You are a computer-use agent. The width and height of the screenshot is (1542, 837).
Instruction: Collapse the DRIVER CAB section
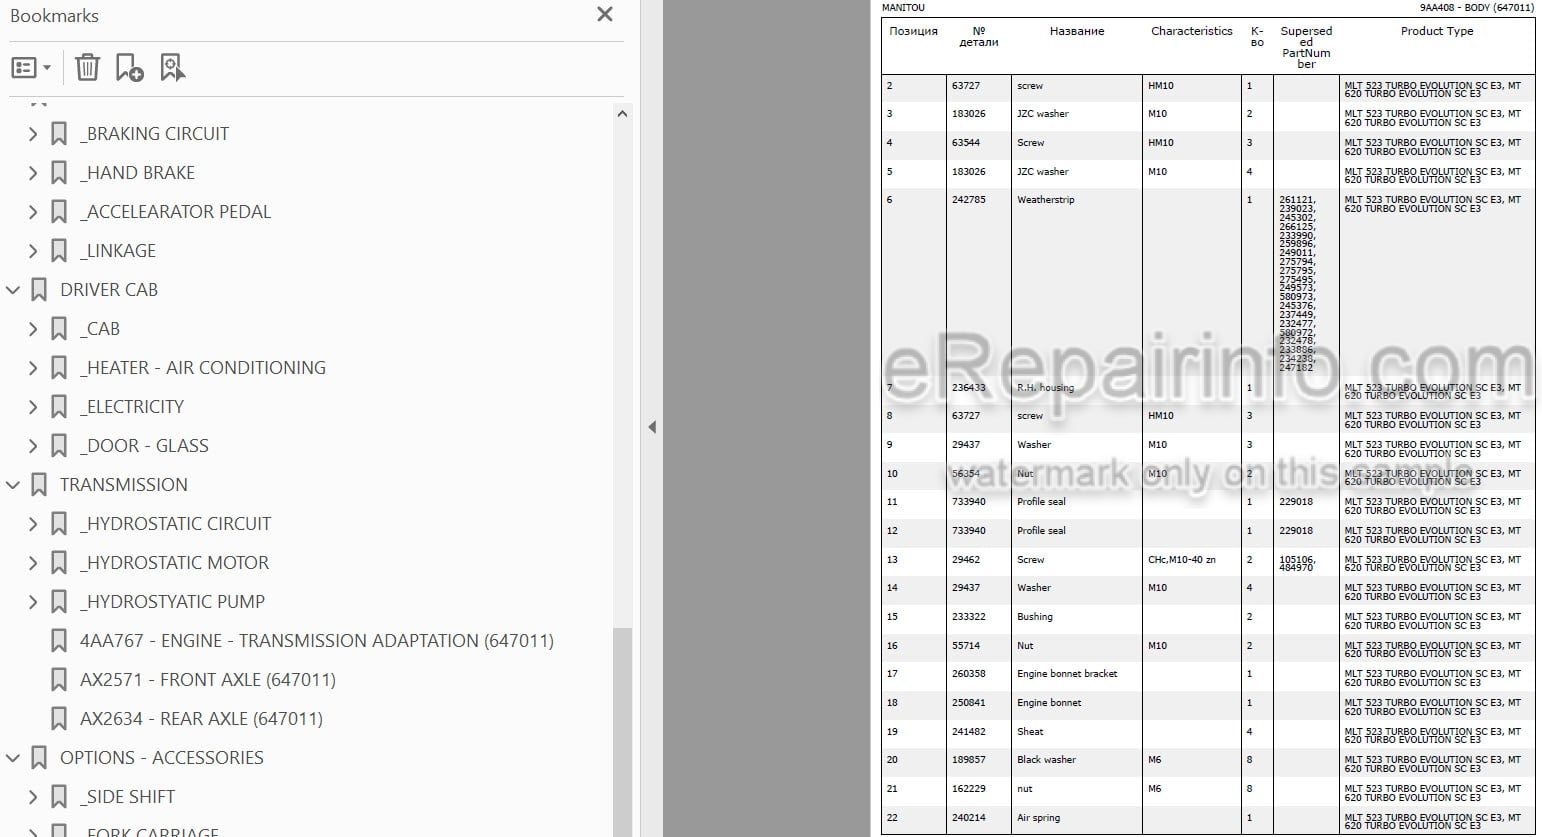(13, 289)
